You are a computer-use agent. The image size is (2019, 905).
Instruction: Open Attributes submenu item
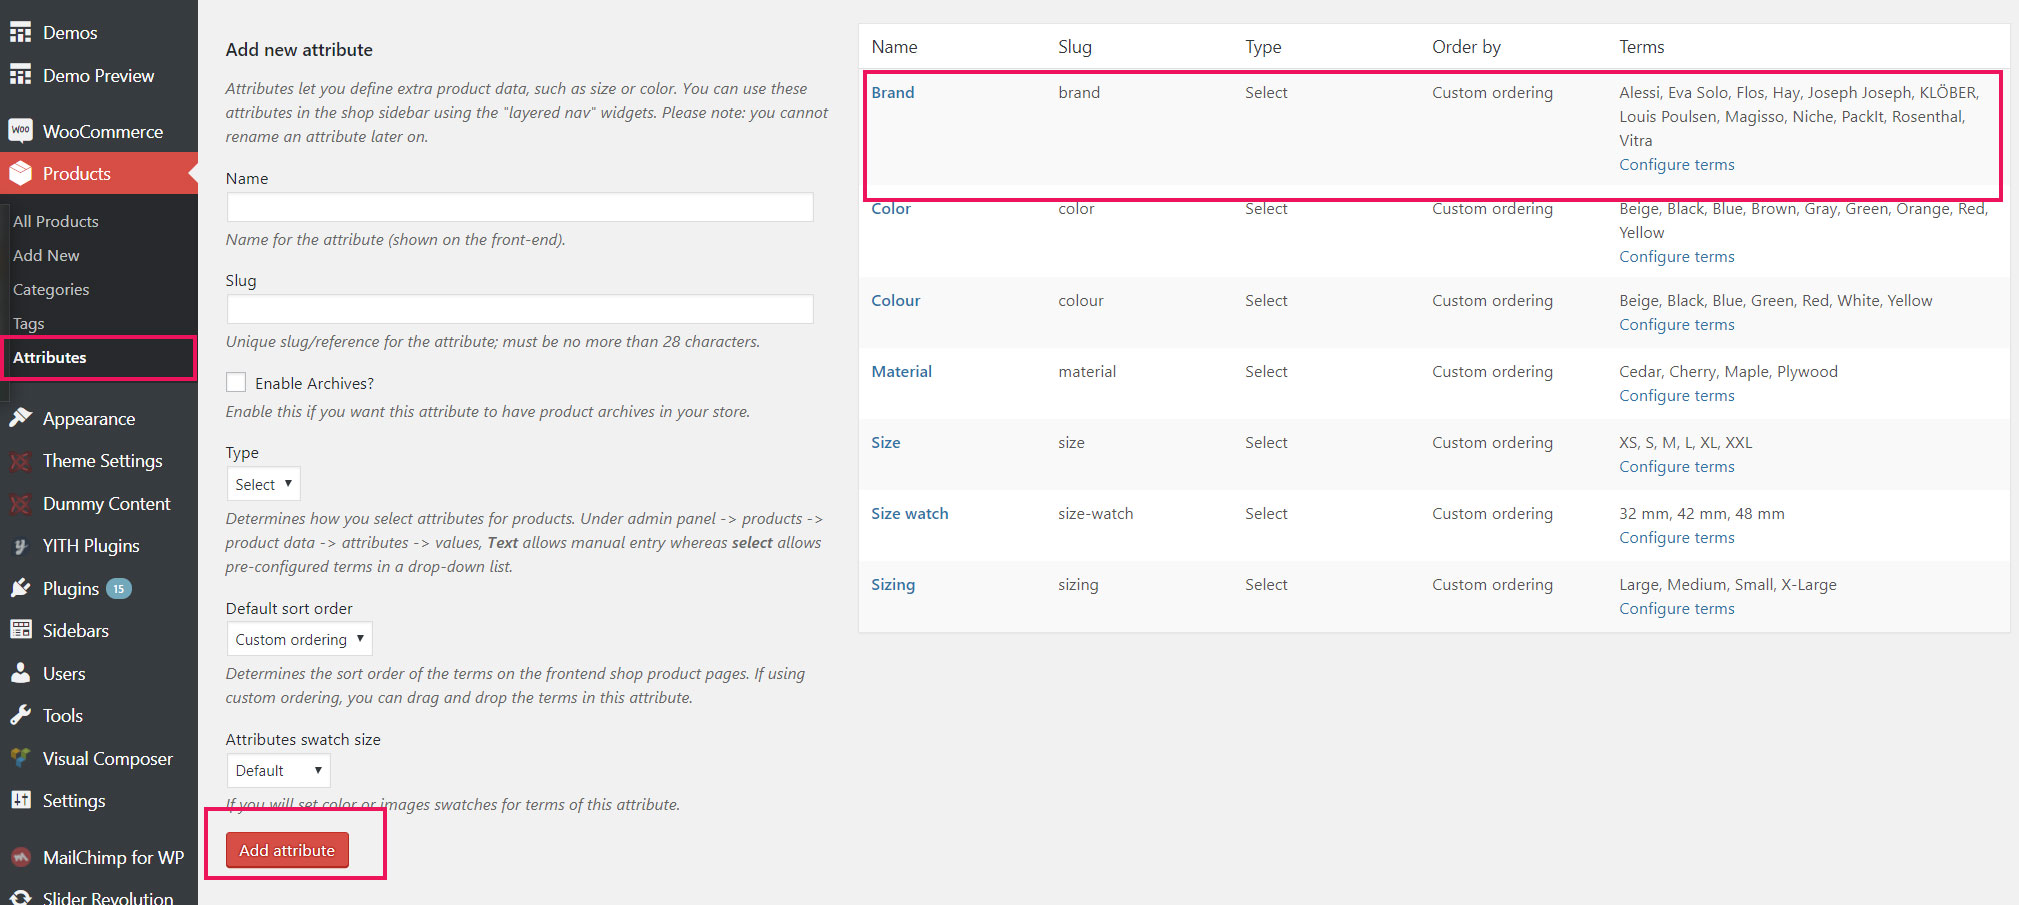pos(50,357)
